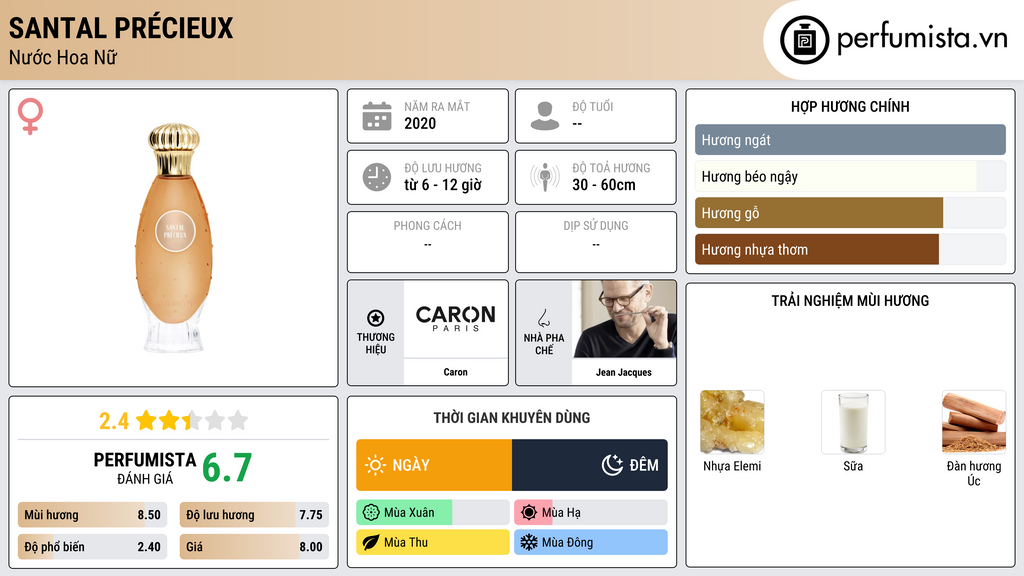Click the sillage radius icon for Độ toả hương
This screenshot has height=576, width=1024.
[x=545, y=177]
